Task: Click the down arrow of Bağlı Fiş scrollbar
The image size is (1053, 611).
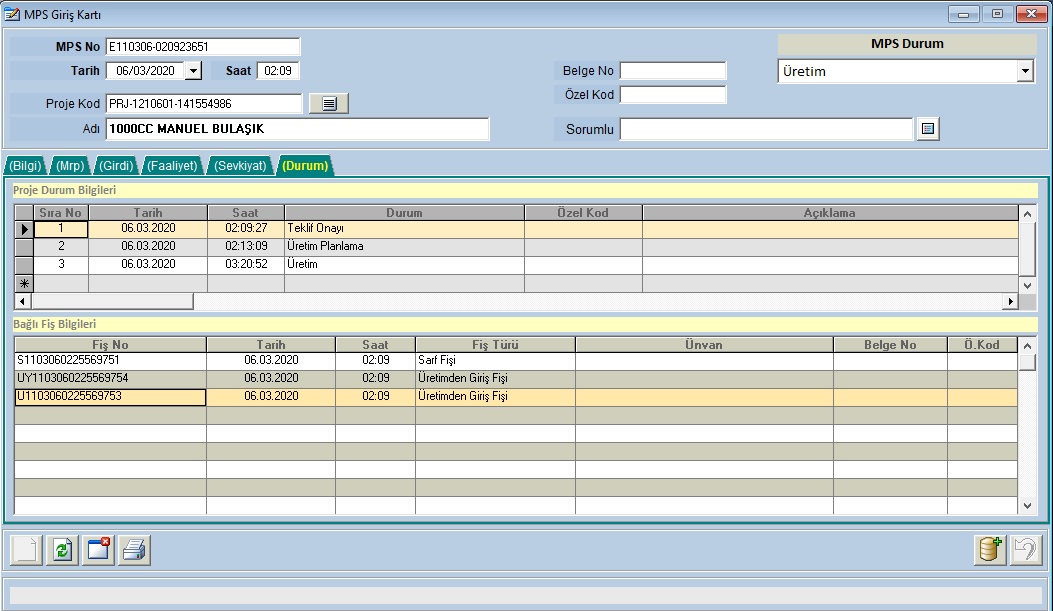Action: coord(1027,506)
